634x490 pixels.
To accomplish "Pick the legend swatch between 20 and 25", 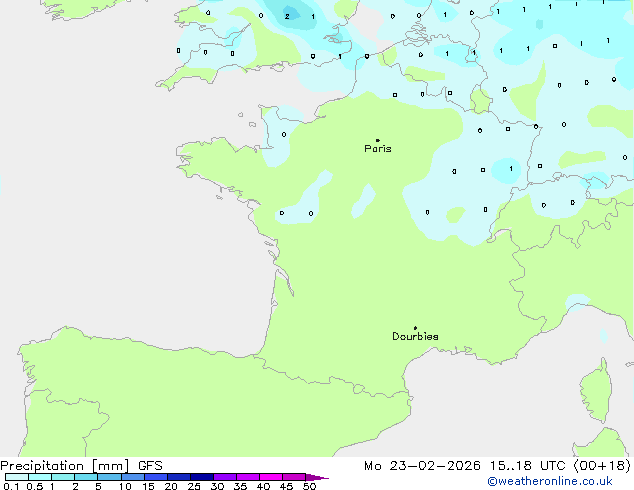I will (179, 477).
